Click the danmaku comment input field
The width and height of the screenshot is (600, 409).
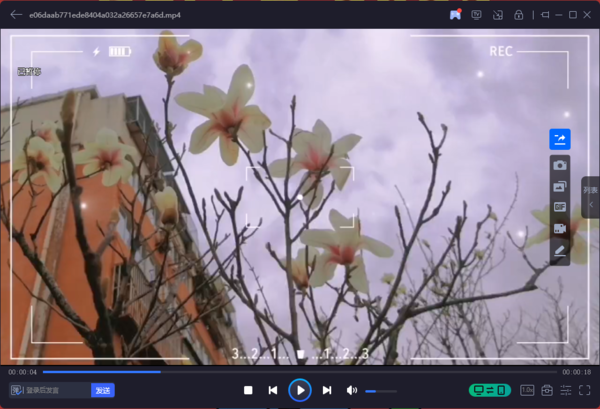pos(57,390)
